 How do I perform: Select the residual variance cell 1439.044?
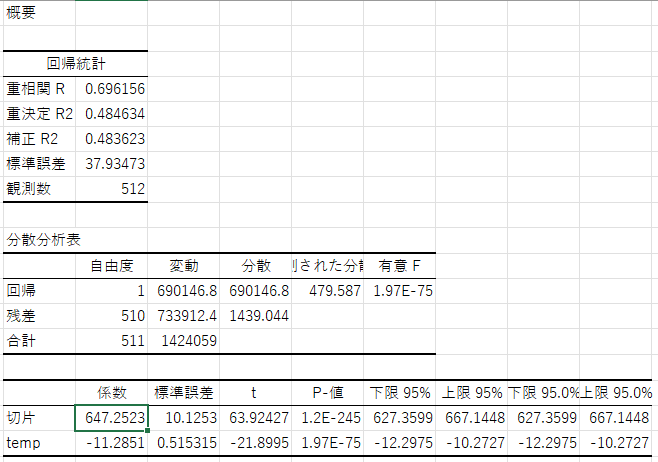point(258,316)
